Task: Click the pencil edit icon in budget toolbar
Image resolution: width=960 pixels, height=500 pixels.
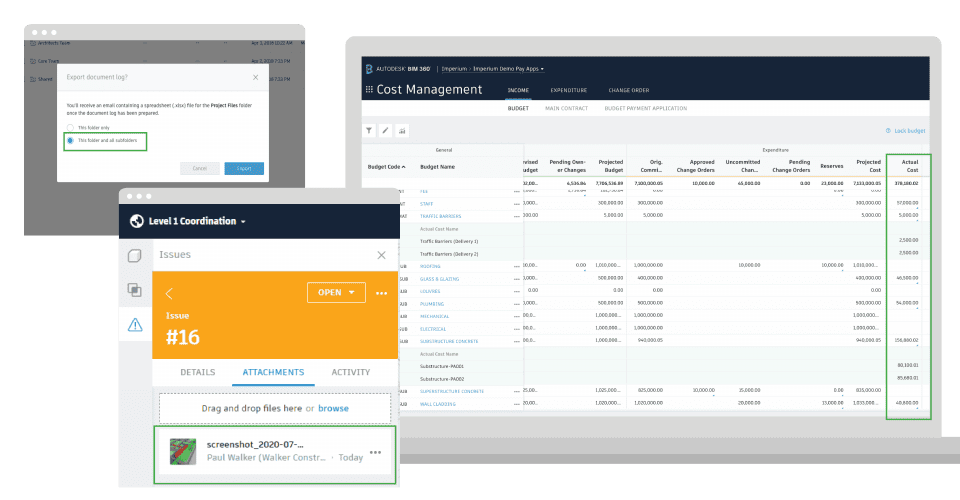Action: (x=385, y=130)
